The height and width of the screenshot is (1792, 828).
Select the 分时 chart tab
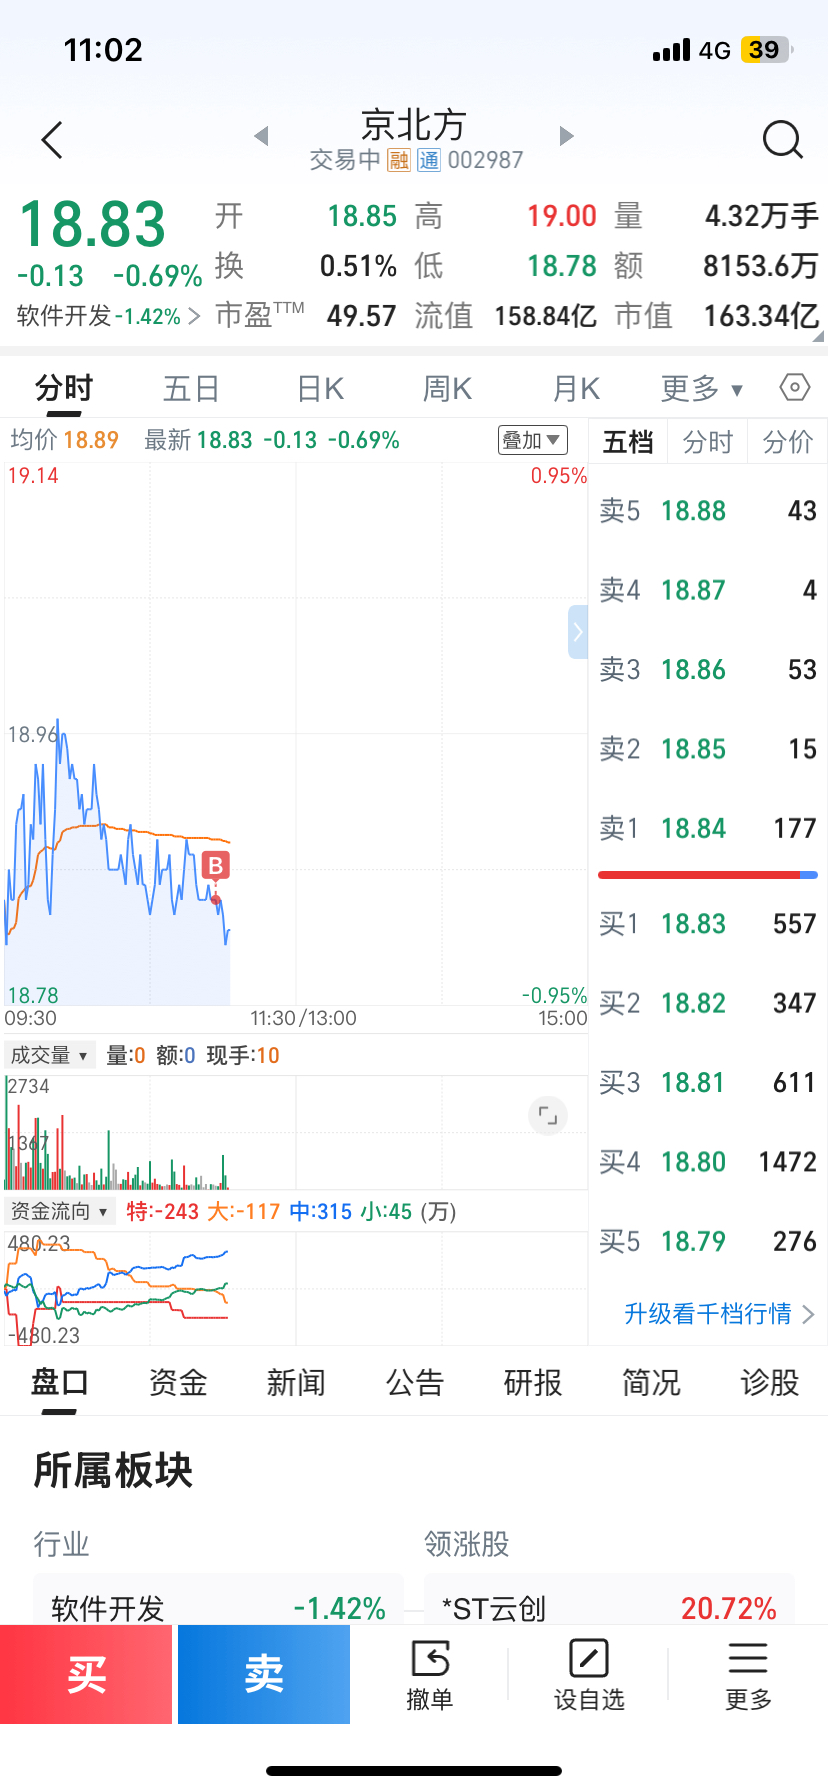point(64,388)
